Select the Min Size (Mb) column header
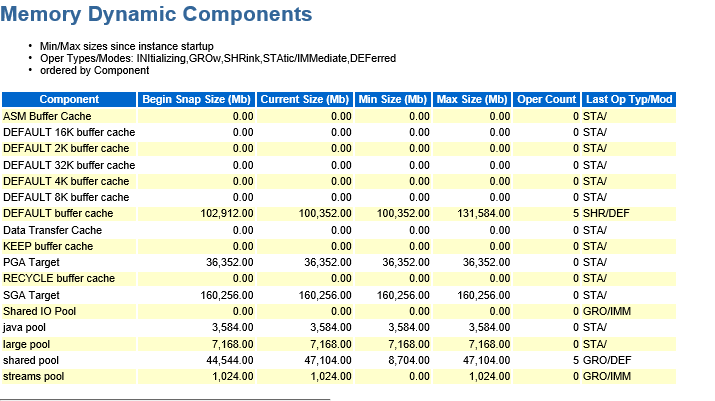The image size is (715, 401). (393, 100)
